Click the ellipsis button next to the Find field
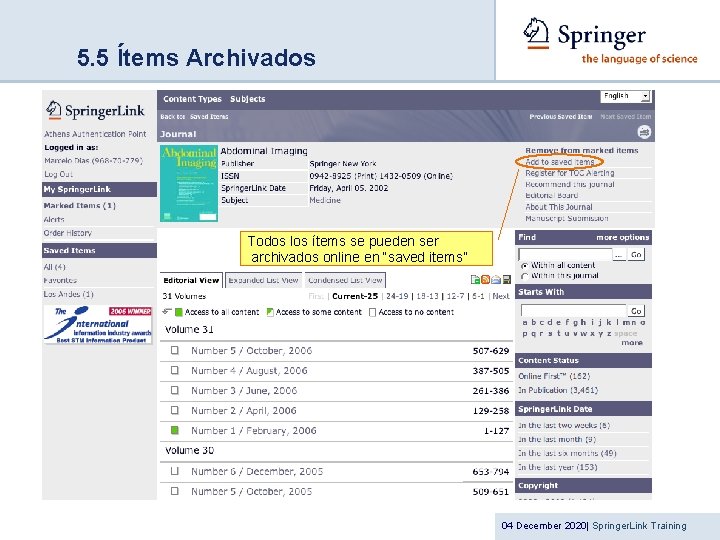This screenshot has height=540, width=720. click(619, 254)
